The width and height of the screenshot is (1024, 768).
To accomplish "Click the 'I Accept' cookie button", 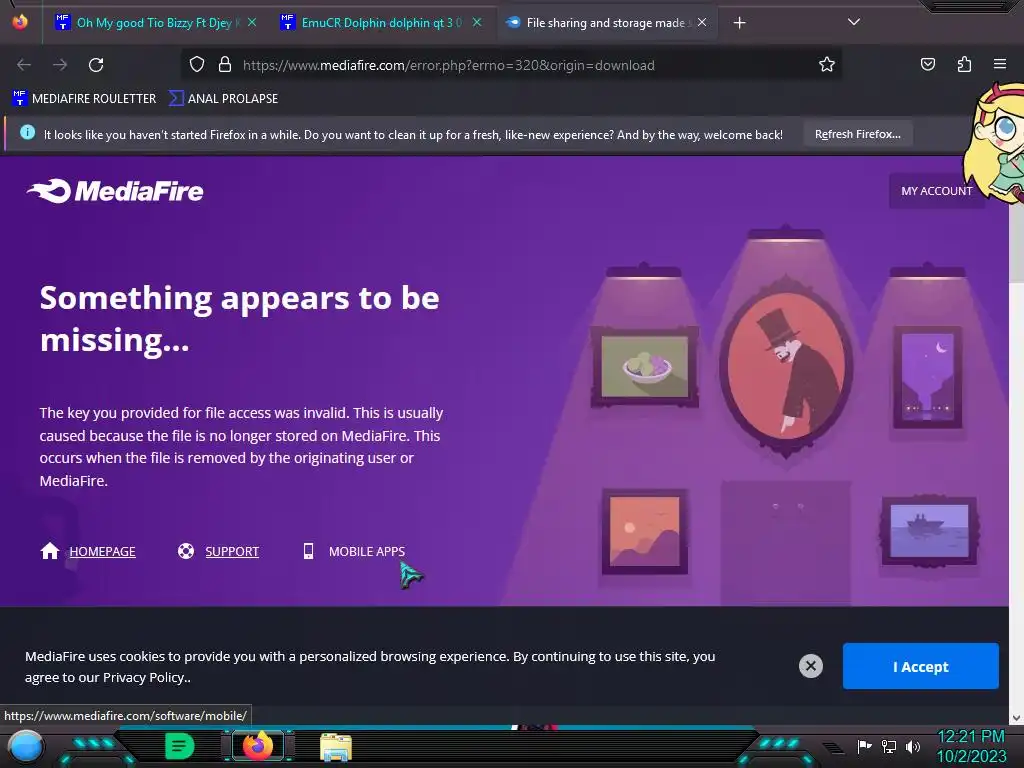I will click(x=920, y=666).
